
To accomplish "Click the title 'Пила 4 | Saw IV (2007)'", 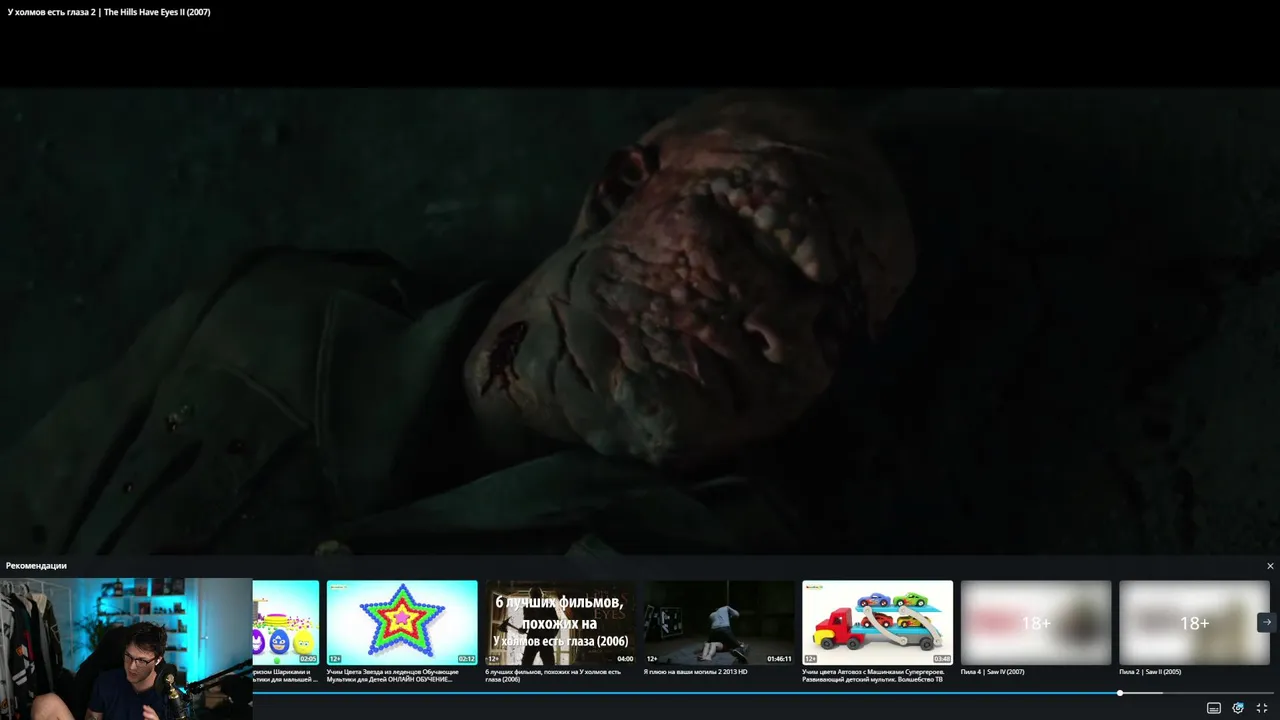I will pyautogui.click(x=993, y=672).
